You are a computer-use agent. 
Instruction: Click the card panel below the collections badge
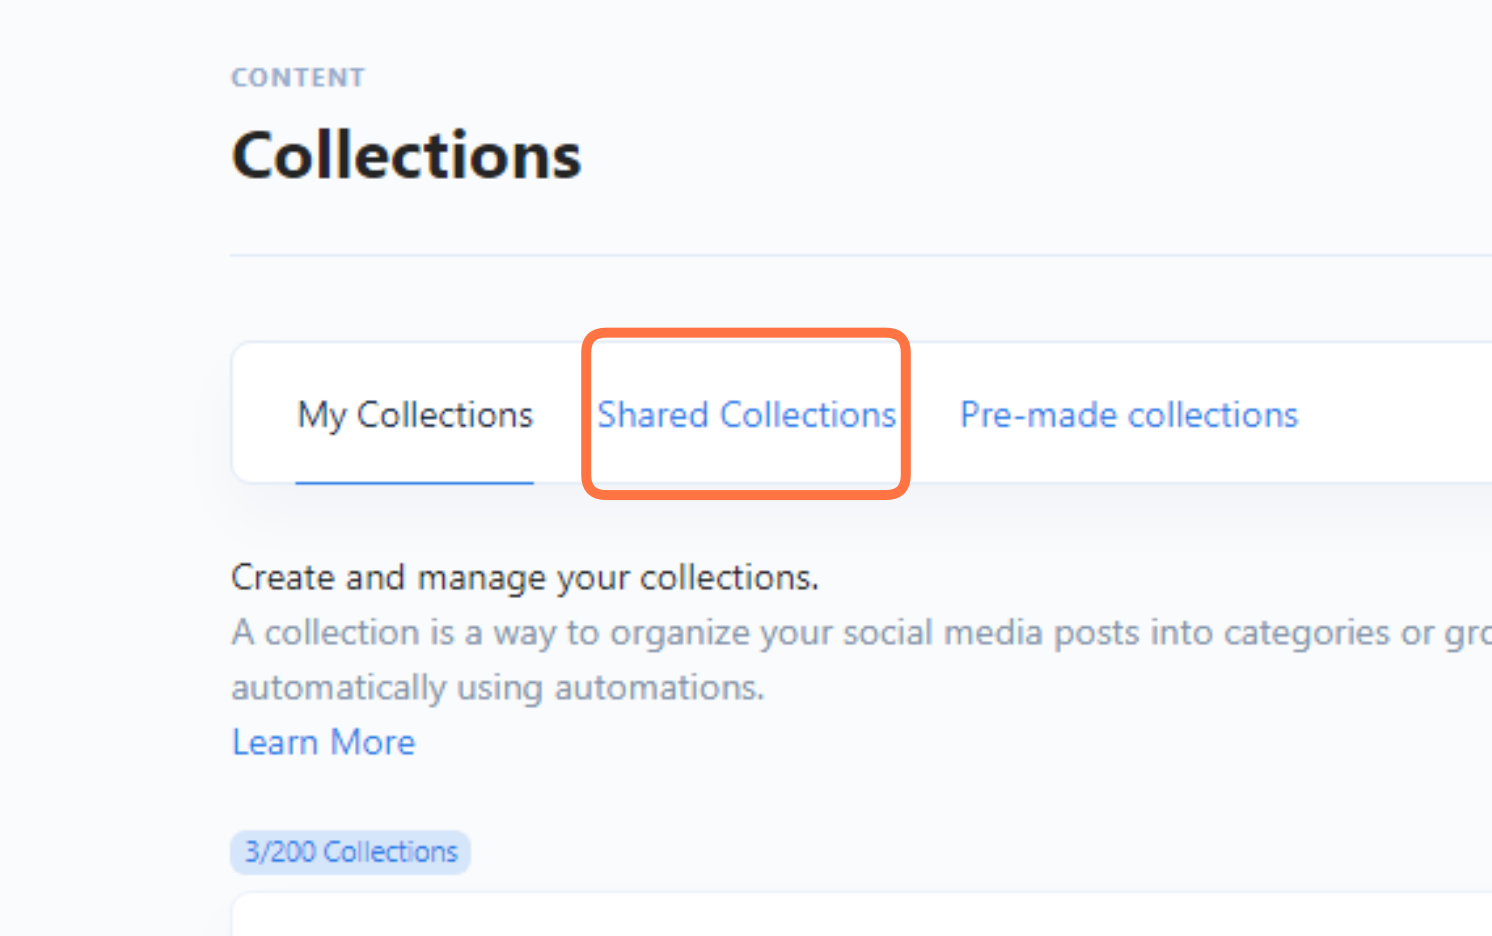tap(860, 918)
